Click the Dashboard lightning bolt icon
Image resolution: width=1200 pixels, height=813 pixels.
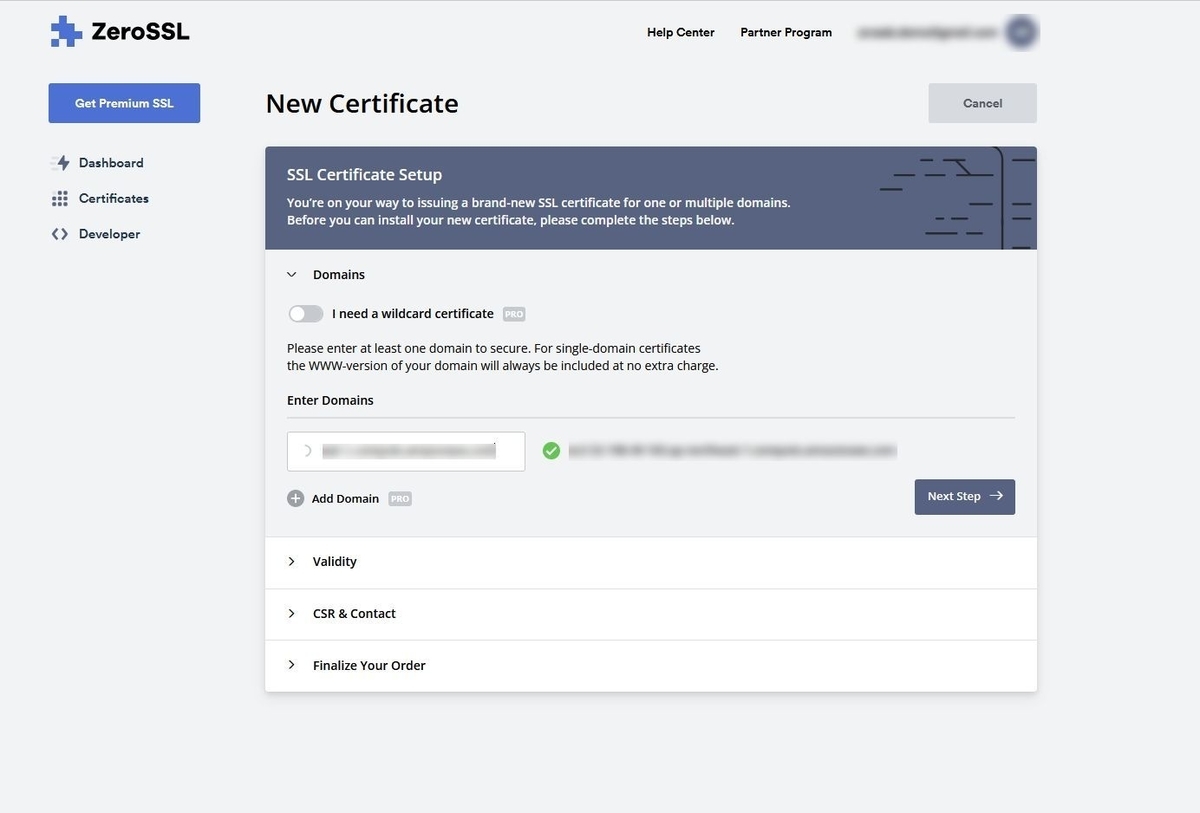(x=61, y=163)
